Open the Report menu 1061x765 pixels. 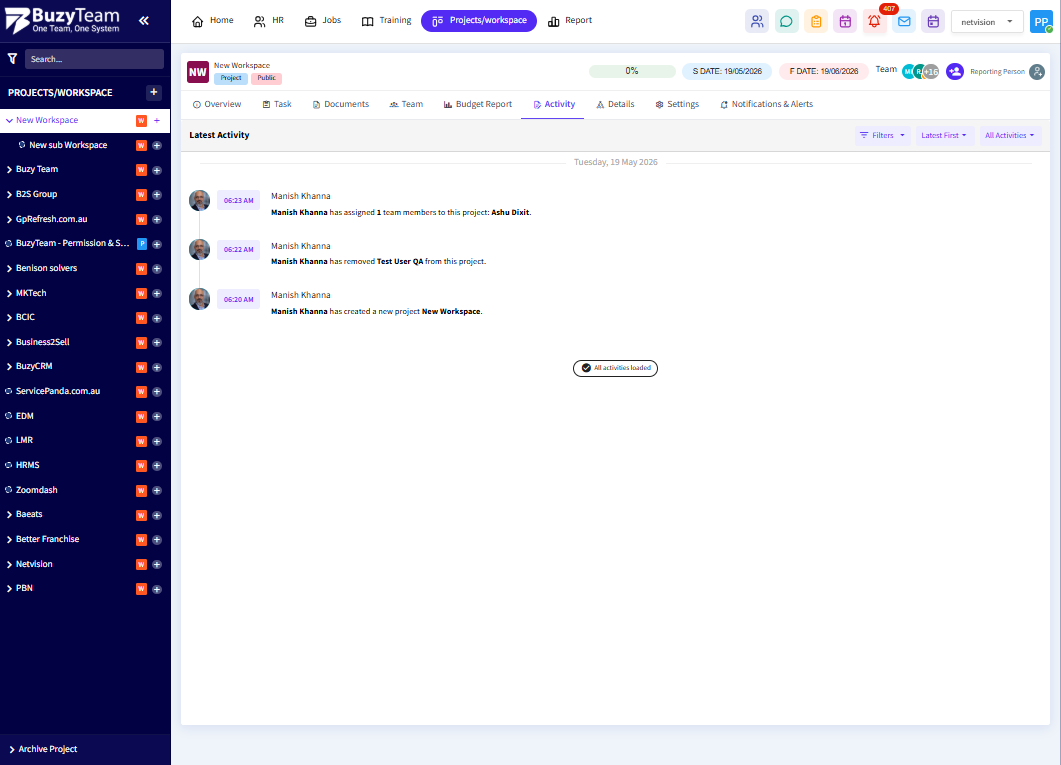[570, 21]
